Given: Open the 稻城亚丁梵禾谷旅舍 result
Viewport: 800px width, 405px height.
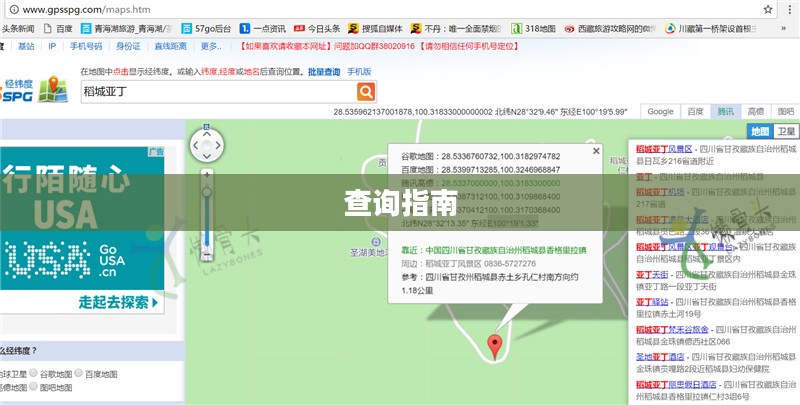Looking at the screenshot, I should coord(672,330).
